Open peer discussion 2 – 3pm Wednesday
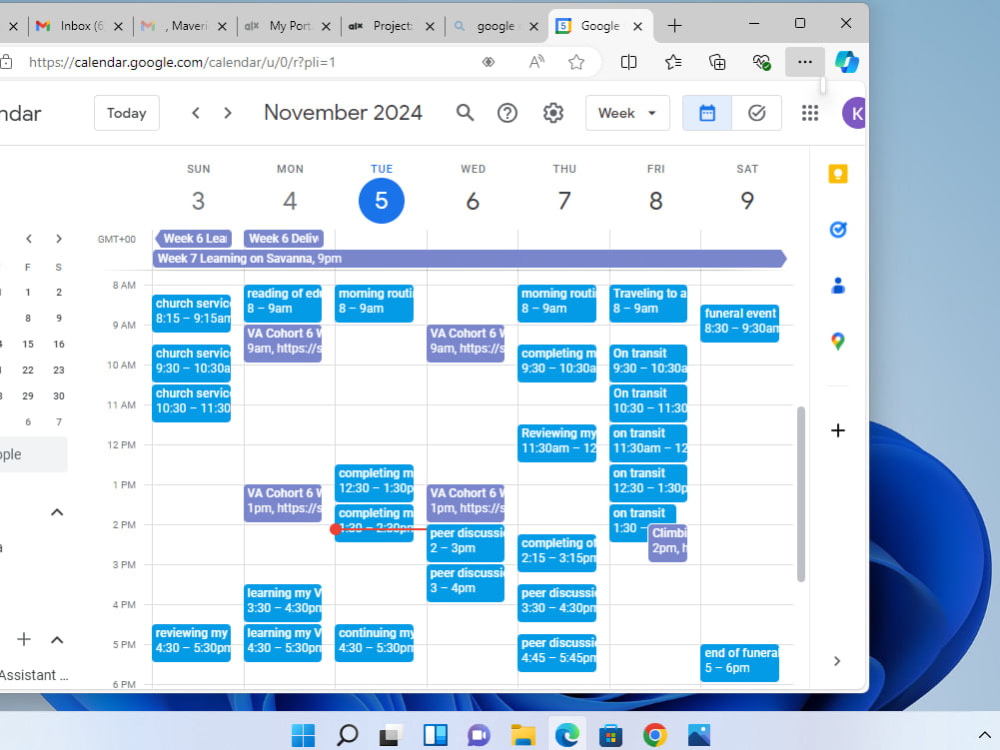The width and height of the screenshot is (1000, 750). 466,543
